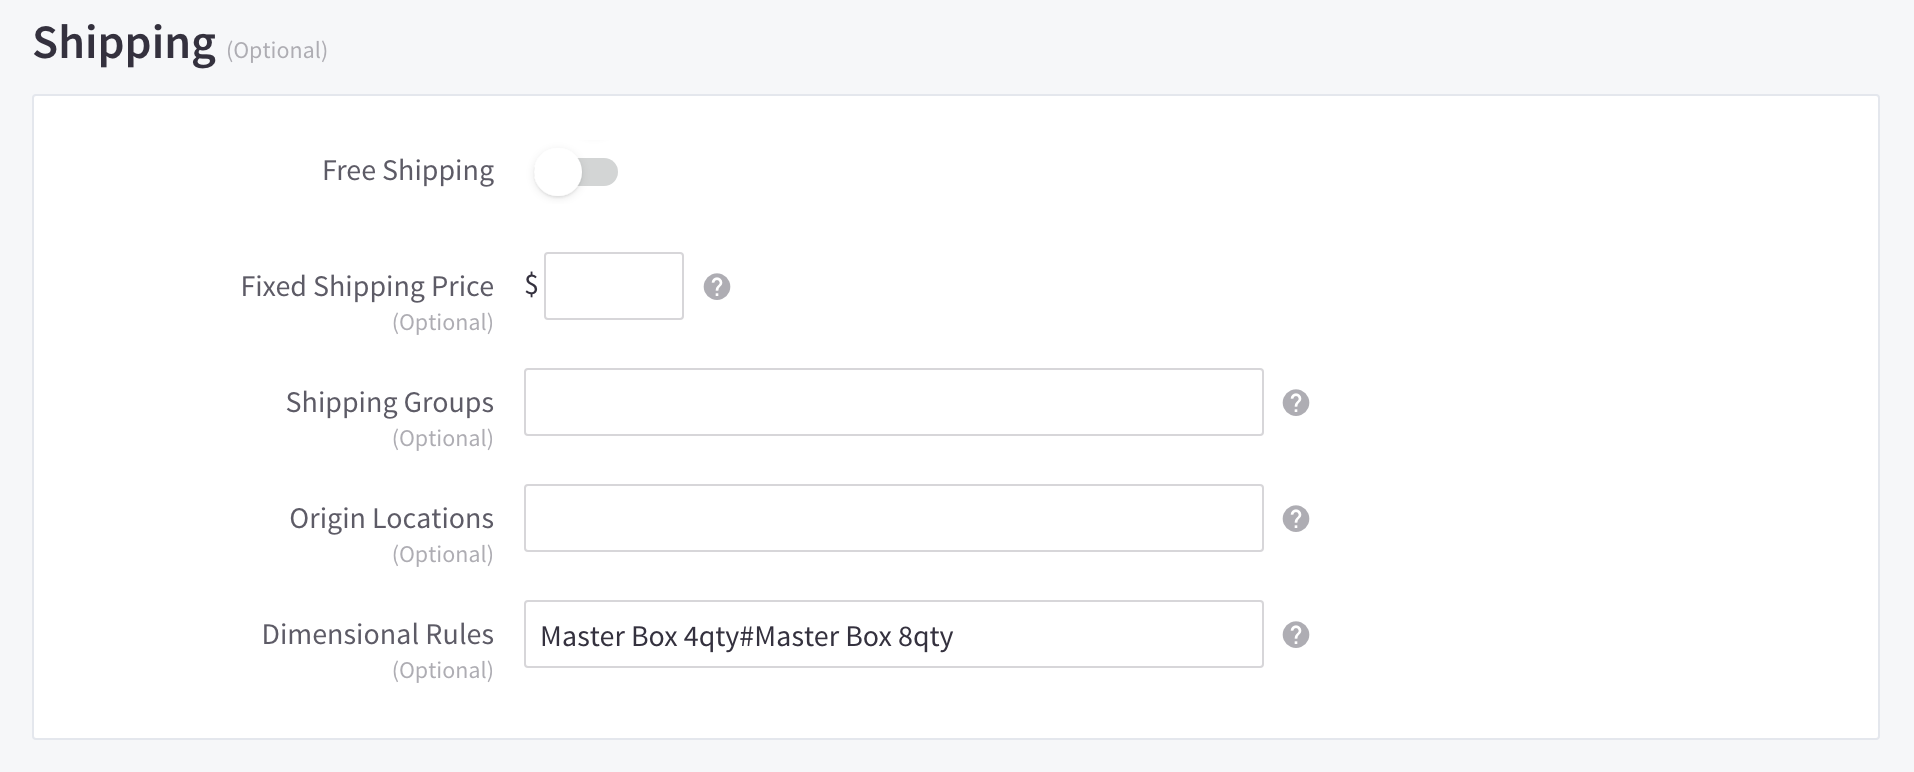
Task: Click the Fixed Shipping Price label
Action: (x=366, y=287)
